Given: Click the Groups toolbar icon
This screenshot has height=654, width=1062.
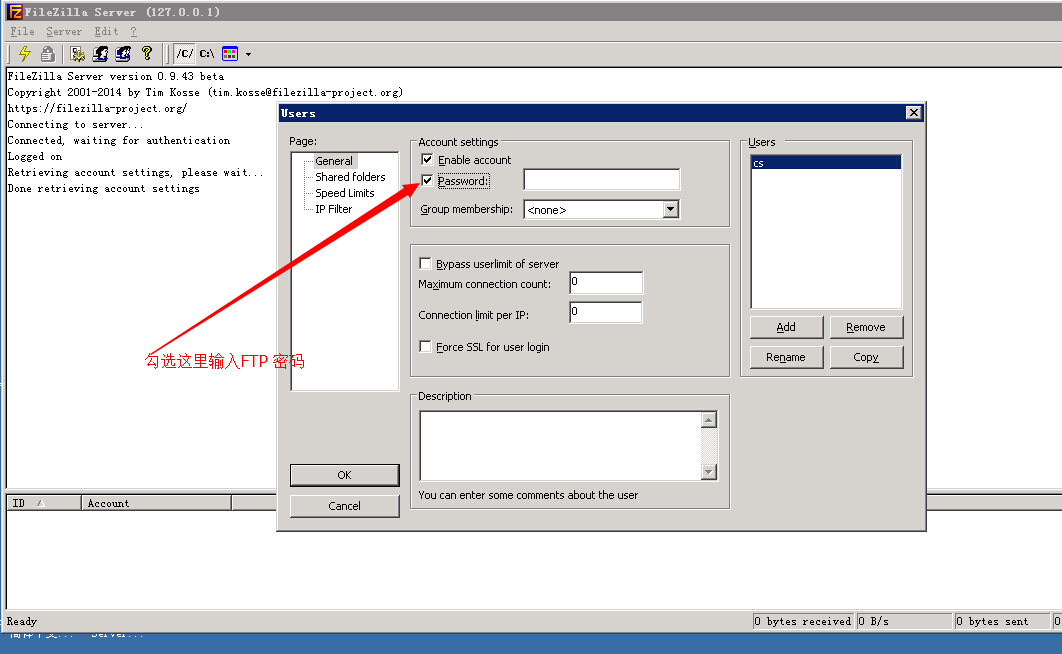Looking at the screenshot, I should [123, 53].
